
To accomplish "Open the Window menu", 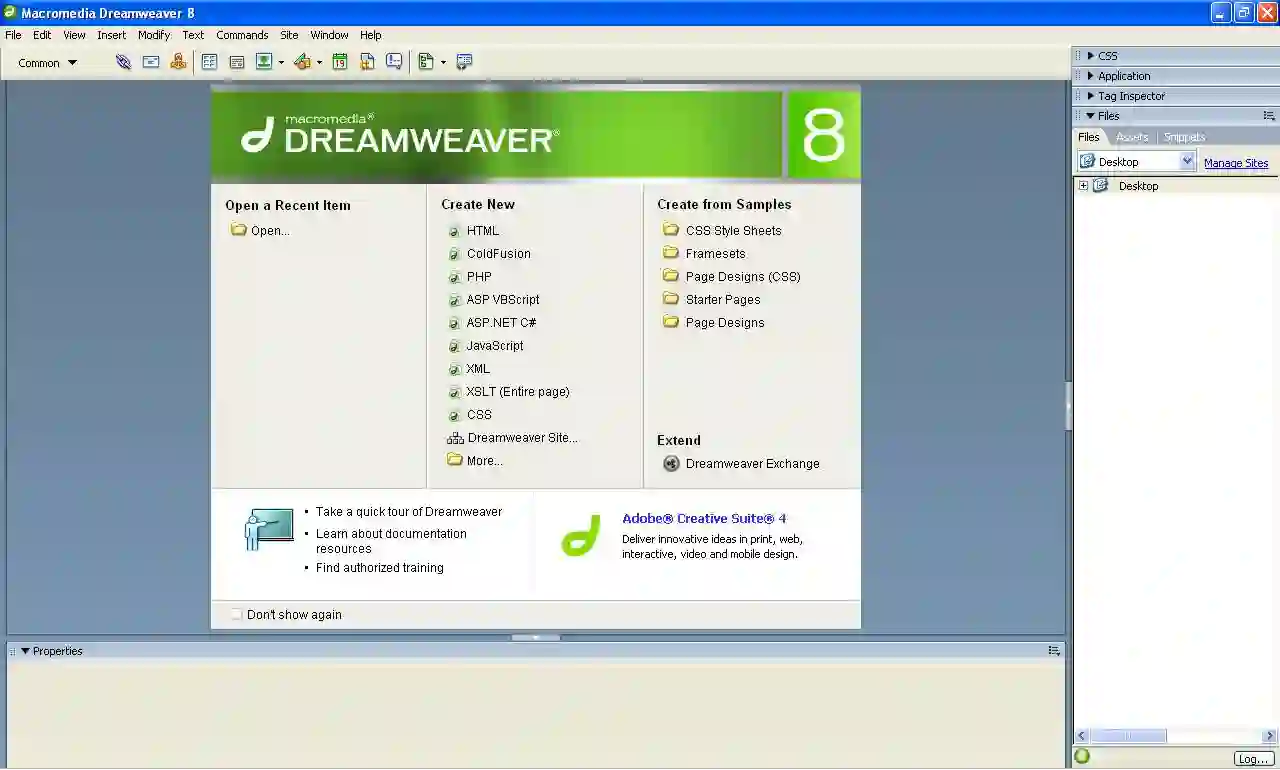I will (329, 35).
